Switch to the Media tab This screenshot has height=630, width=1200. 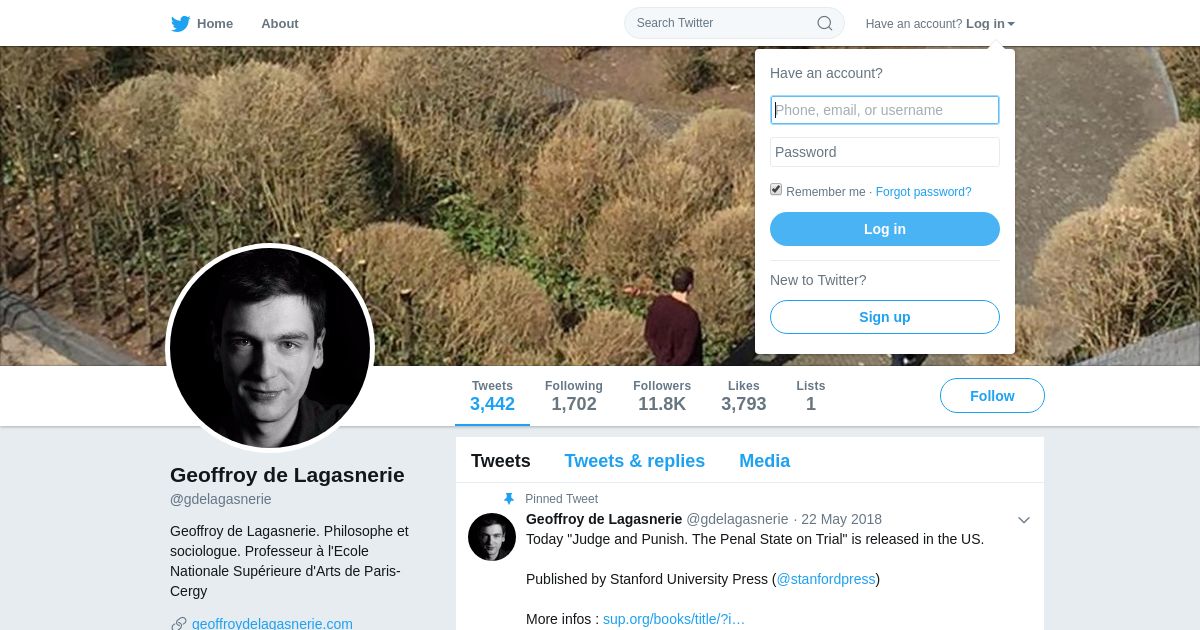tap(764, 461)
